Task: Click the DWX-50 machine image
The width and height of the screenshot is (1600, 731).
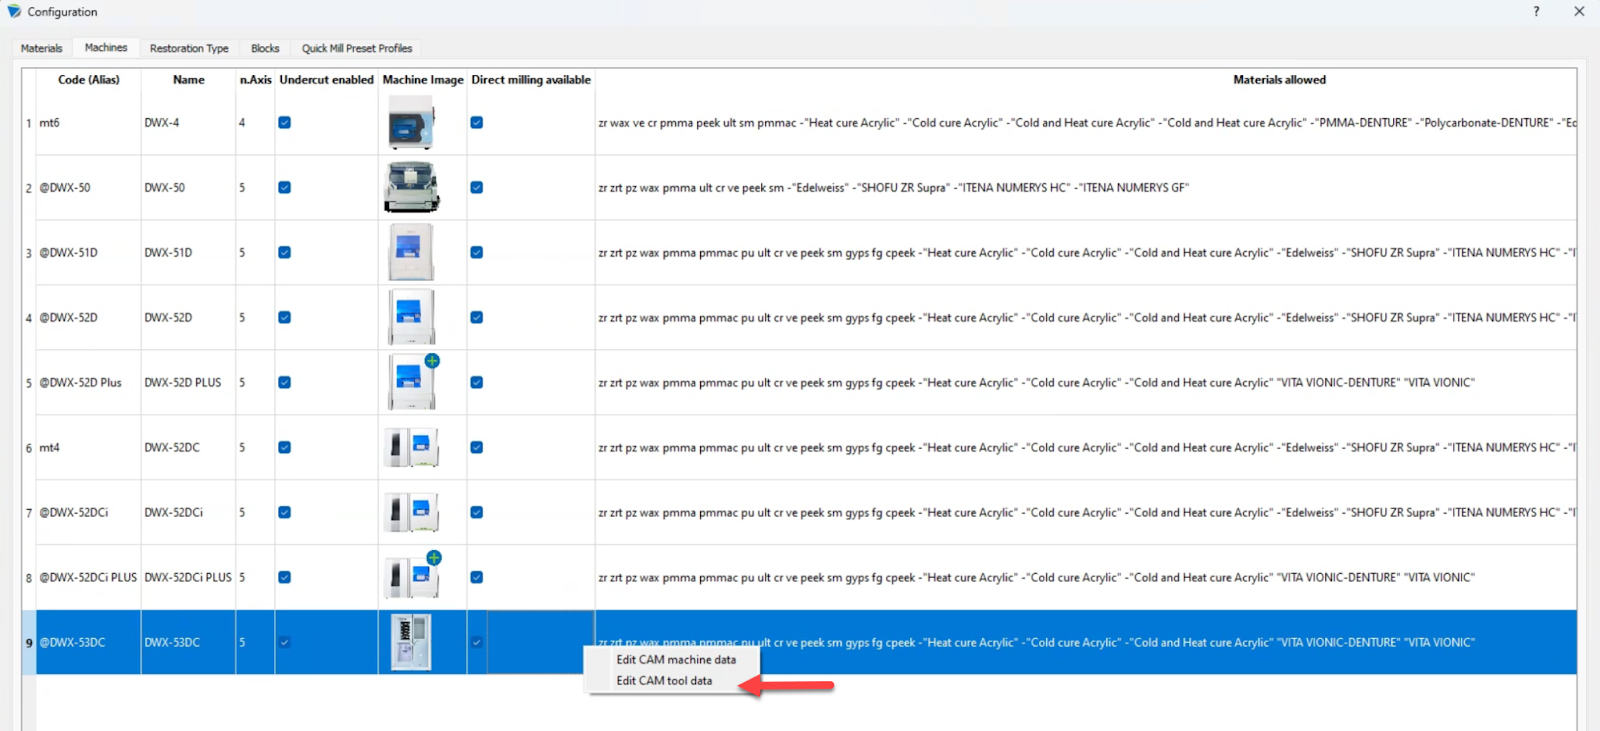Action: 411,187
